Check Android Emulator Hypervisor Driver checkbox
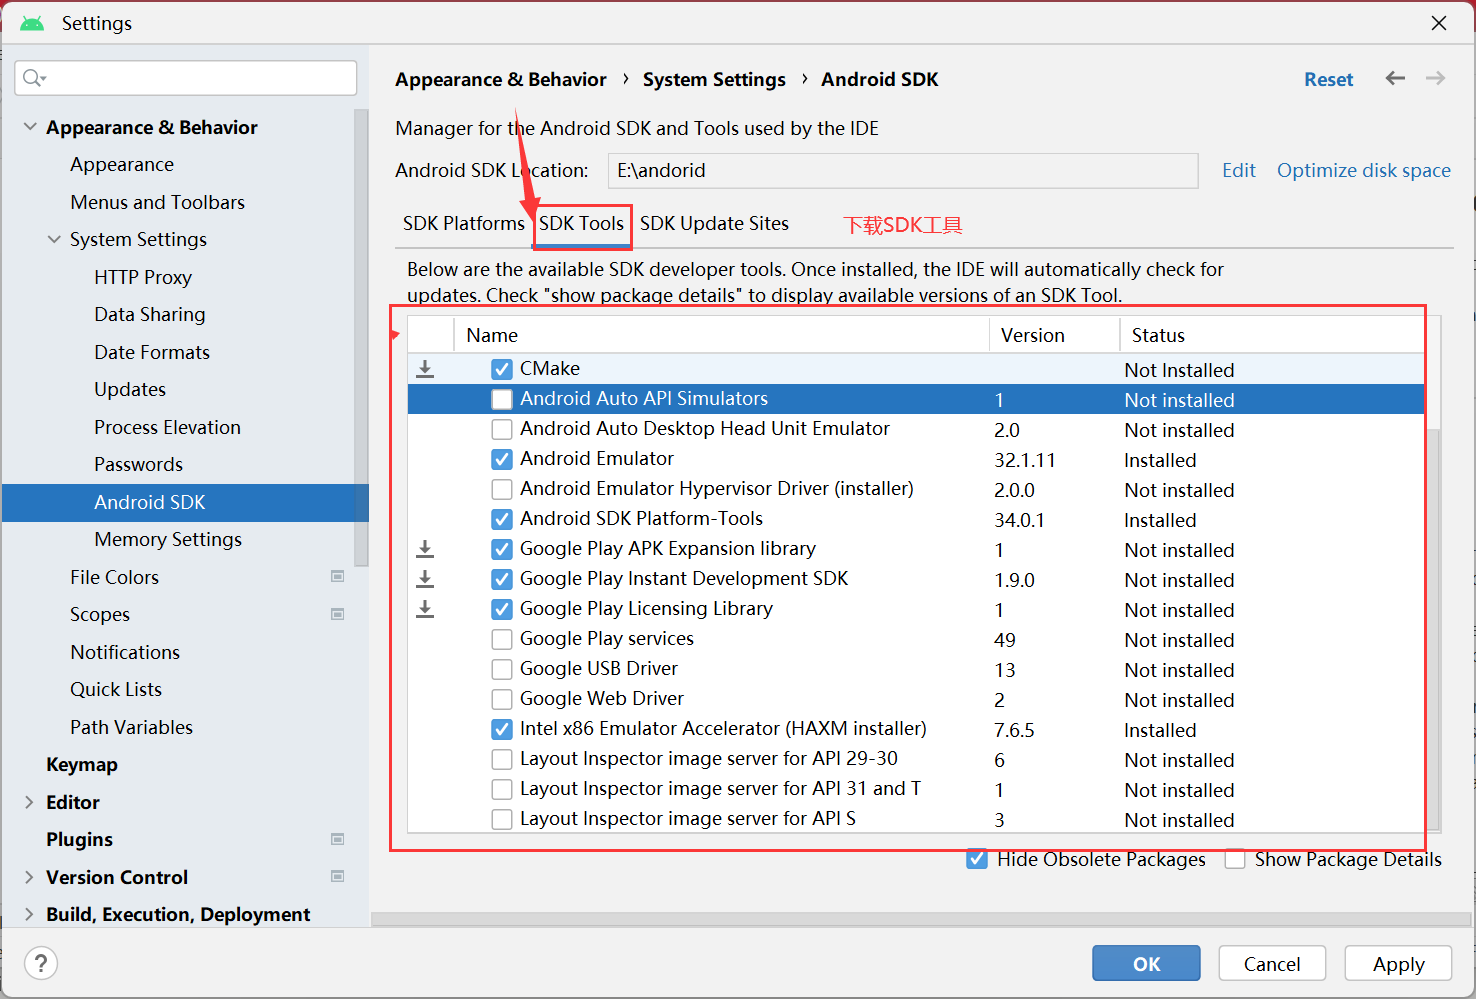This screenshot has height=999, width=1476. click(x=502, y=489)
